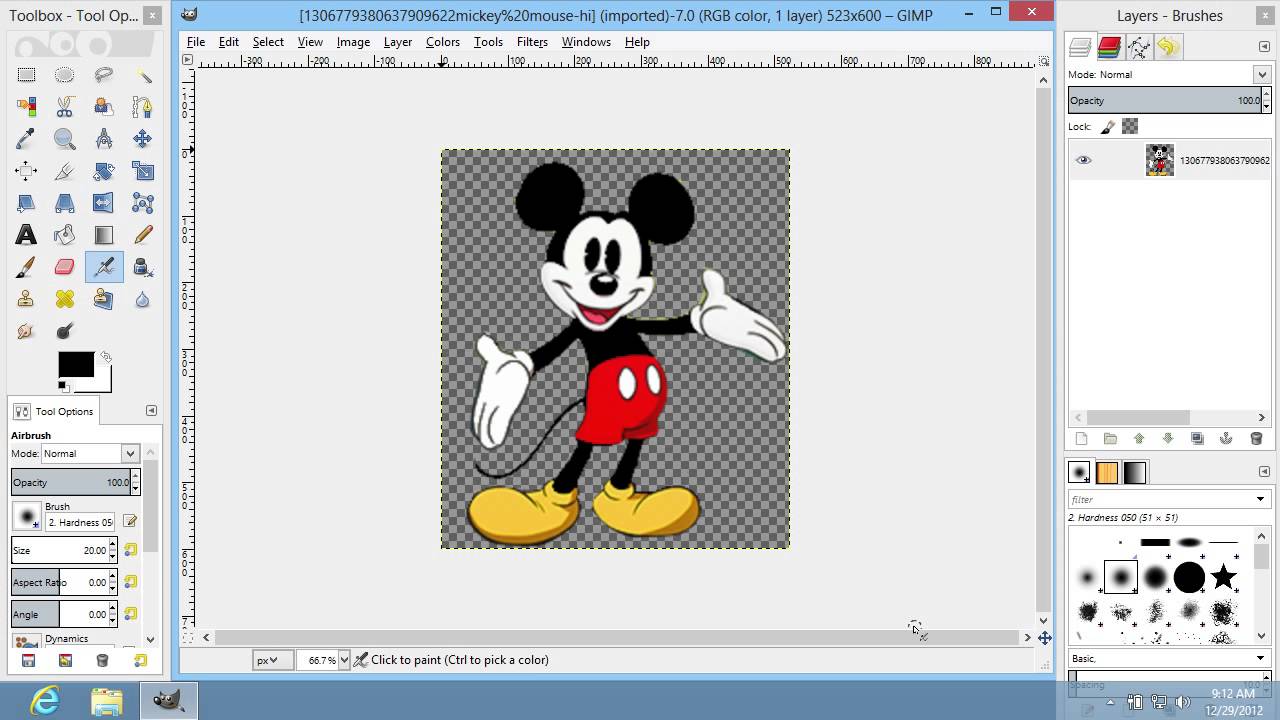Click the black foreground color swatch
The width and height of the screenshot is (1280, 720).
(75, 364)
